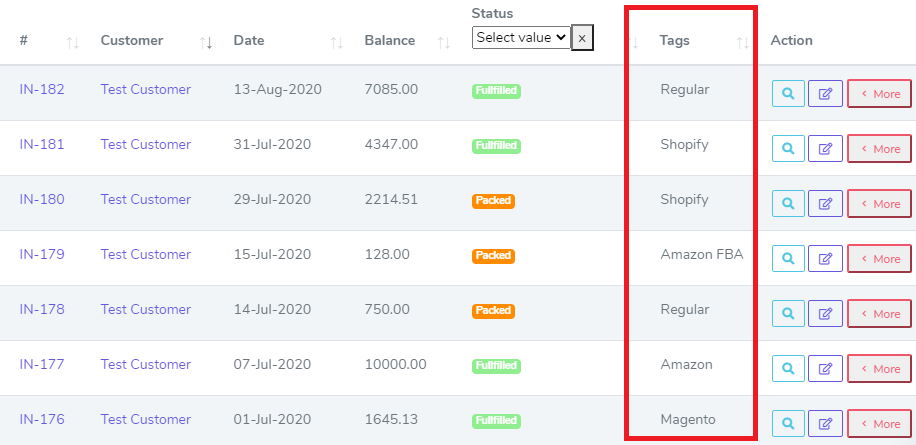Open the Status Select value dropdown

coord(521,37)
